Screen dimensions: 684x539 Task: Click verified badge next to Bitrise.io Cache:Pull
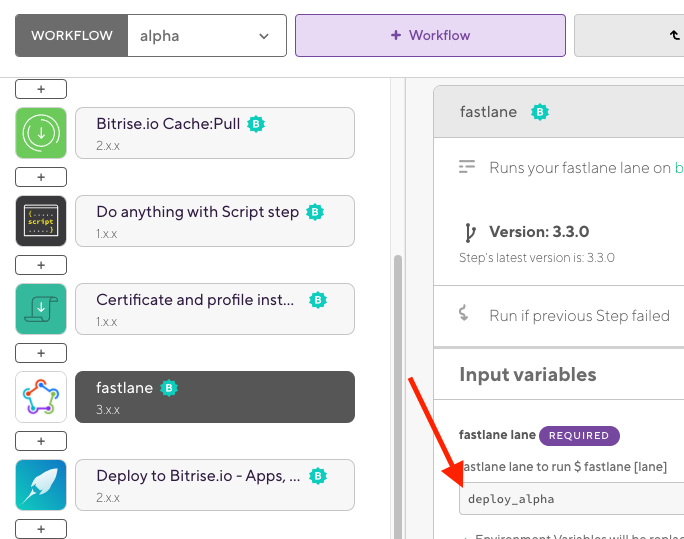(256, 124)
